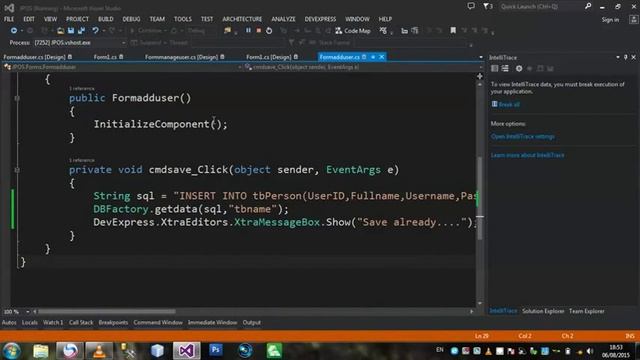Screen dimensions: 640x360
Task: Open the Immediate Window tab
Action: (x=212, y=322)
